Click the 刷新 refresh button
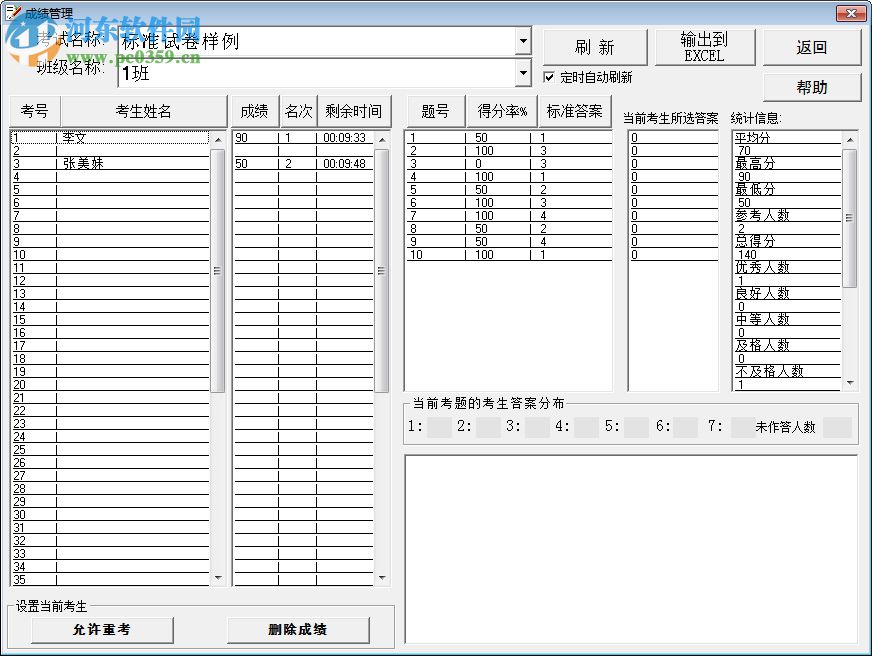The height and width of the screenshot is (656, 872). click(x=595, y=47)
